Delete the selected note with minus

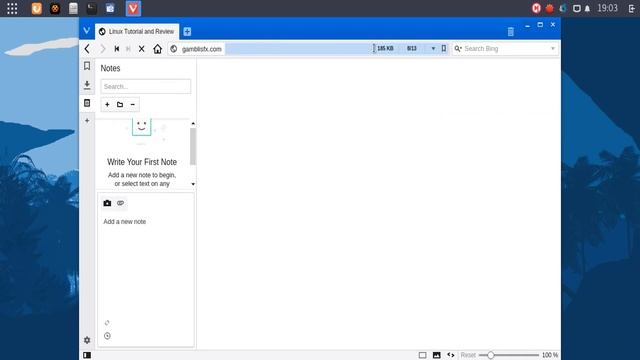point(133,104)
